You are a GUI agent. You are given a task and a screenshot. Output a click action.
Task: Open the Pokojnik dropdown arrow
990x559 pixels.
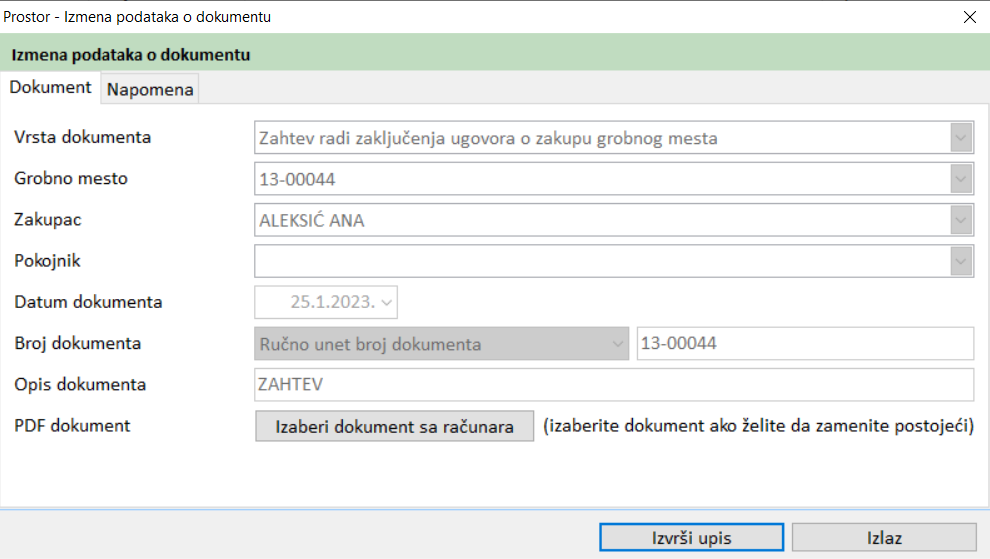[x=961, y=261]
